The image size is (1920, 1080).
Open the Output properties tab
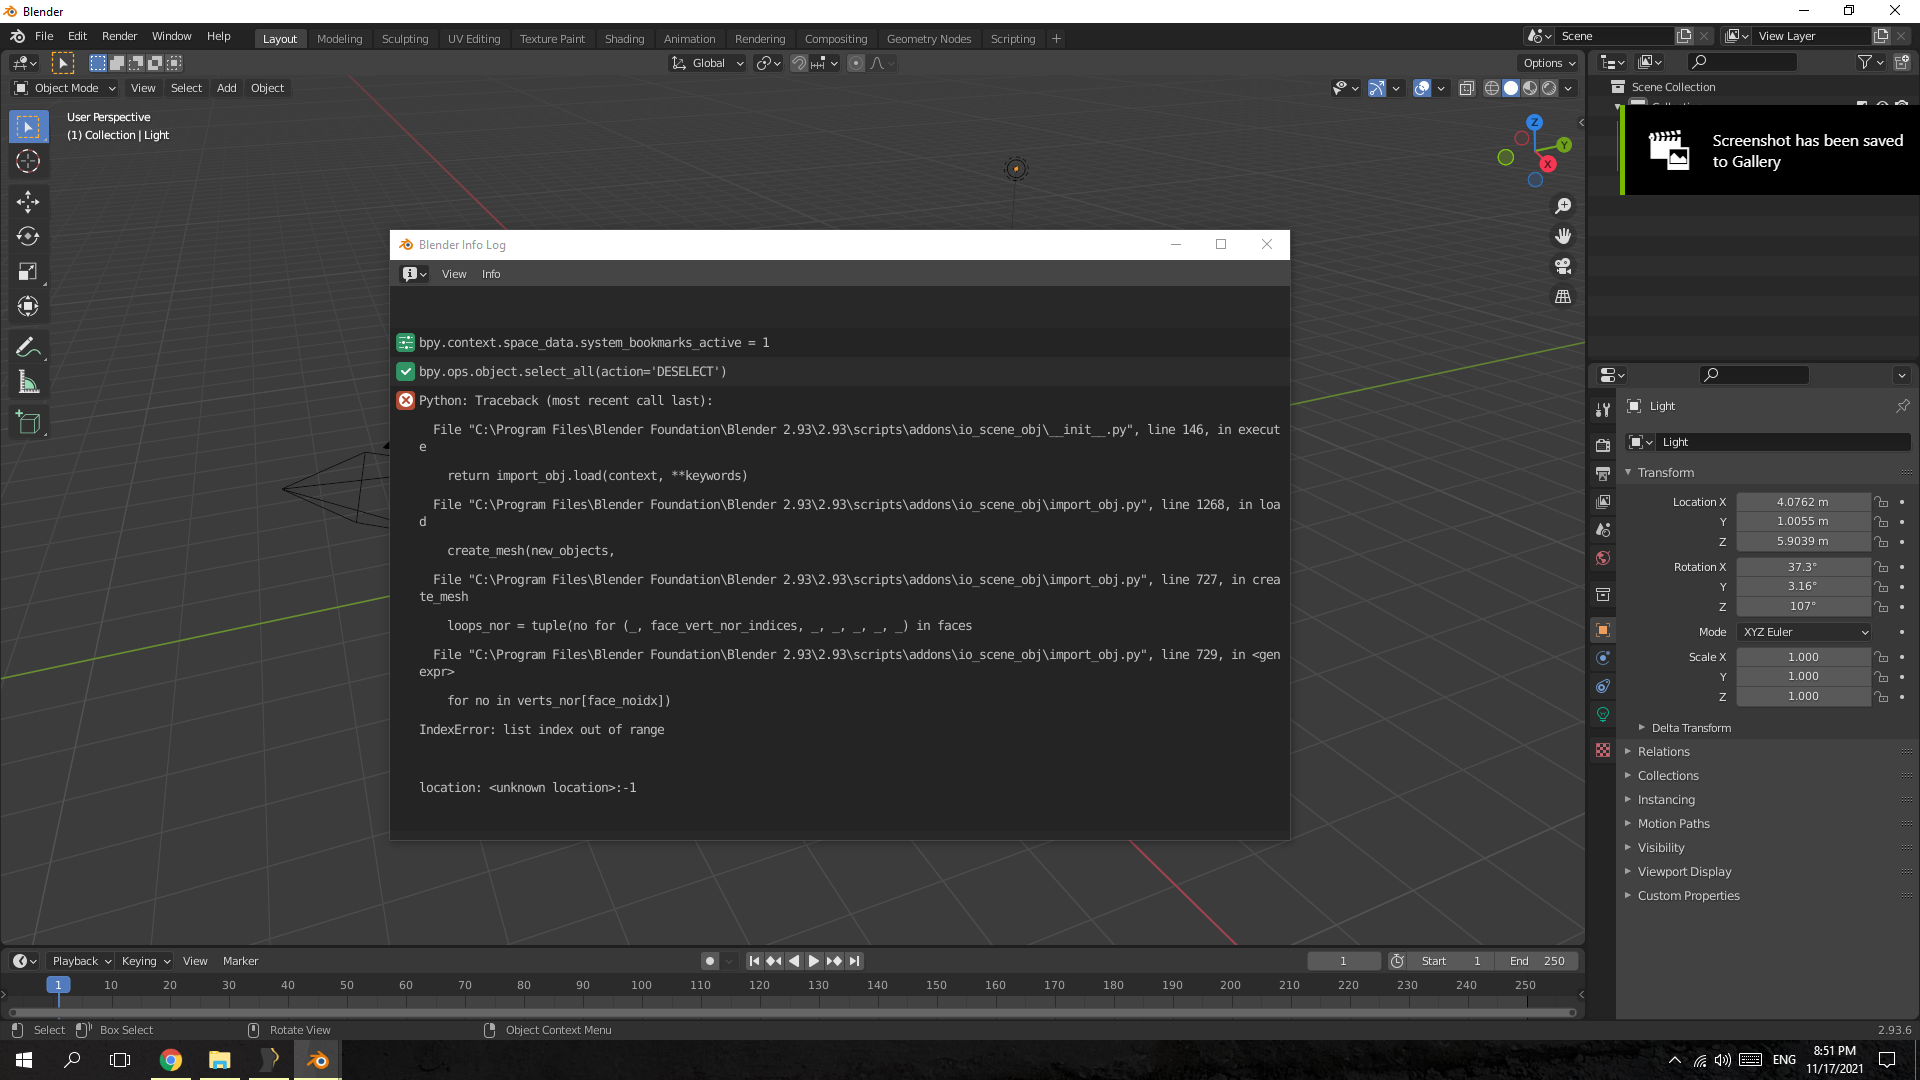(1603, 473)
